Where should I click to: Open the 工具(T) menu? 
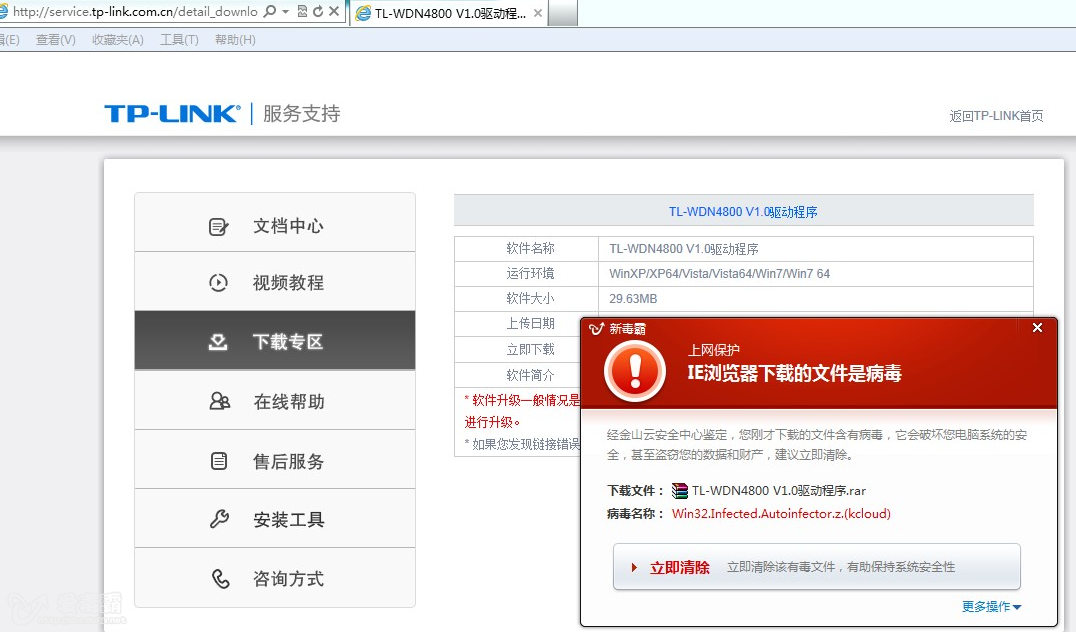point(179,40)
